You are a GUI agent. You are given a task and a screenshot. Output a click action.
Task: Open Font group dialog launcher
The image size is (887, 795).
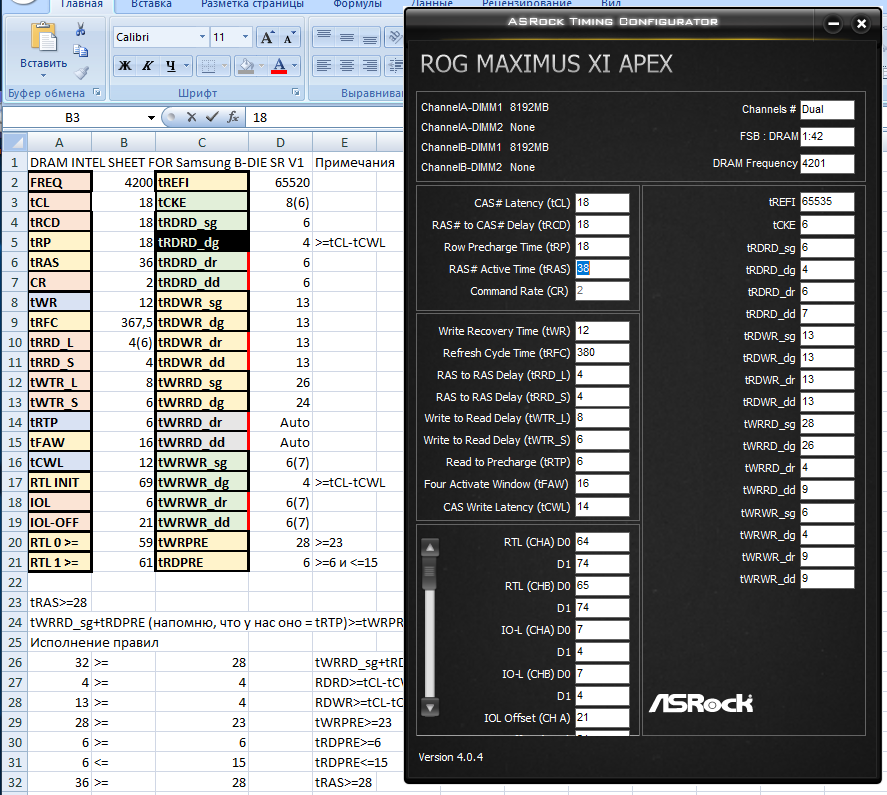pyautogui.click(x=296, y=92)
